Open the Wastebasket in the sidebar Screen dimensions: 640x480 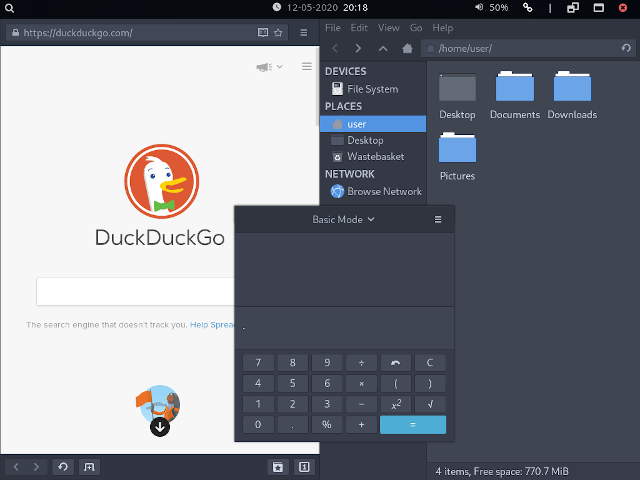[374, 157]
